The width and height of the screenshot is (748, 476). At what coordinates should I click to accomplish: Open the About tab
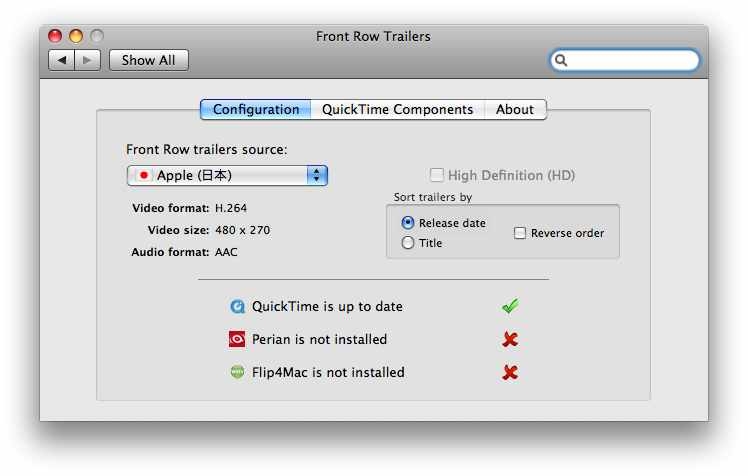(515, 109)
